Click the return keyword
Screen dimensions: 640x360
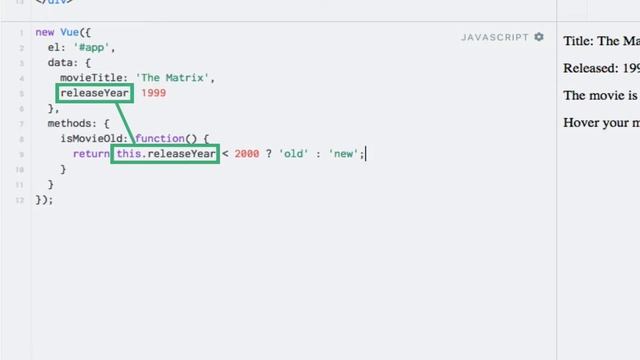pyautogui.click(x=91, y=154)
